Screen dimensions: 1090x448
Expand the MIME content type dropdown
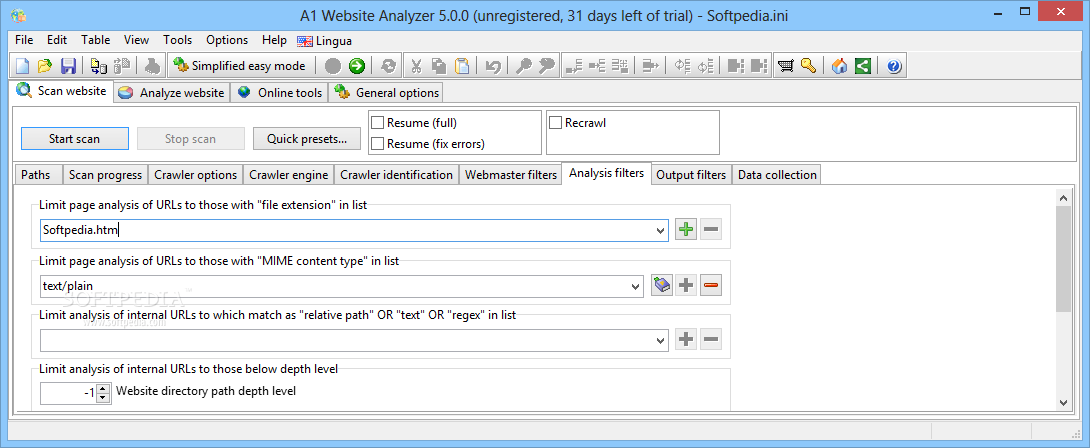(x=635, y=285)
